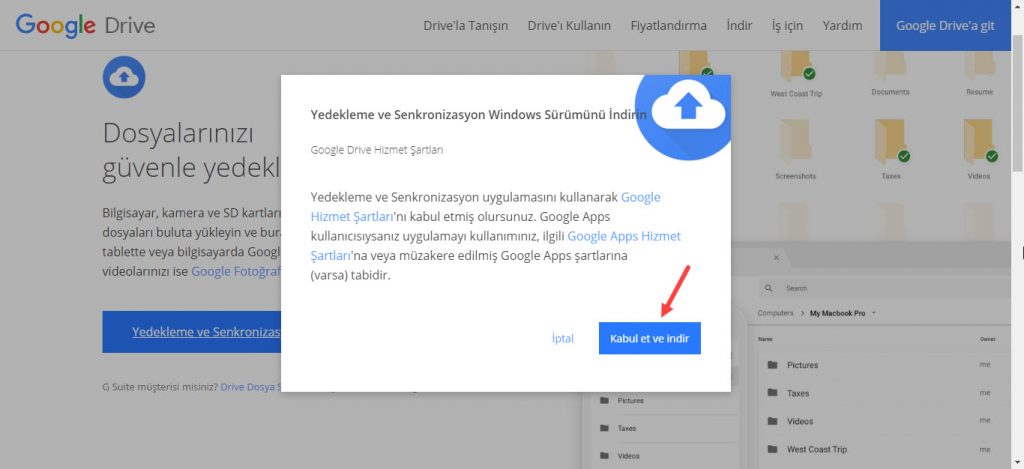
Task: Click Google Drive'a git button
Action: [x=945, y=25]
